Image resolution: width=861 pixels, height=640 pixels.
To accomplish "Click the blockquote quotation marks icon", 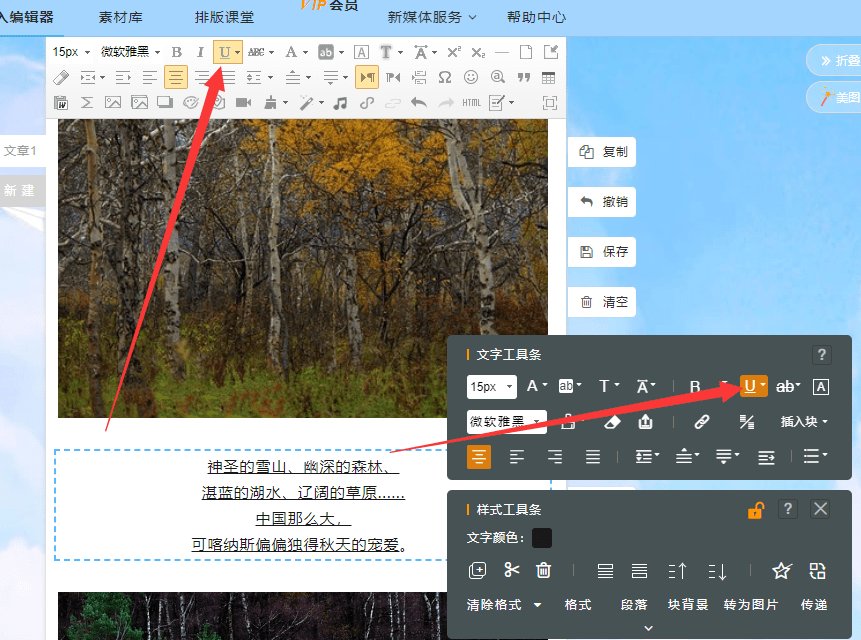I will [523, 77].
